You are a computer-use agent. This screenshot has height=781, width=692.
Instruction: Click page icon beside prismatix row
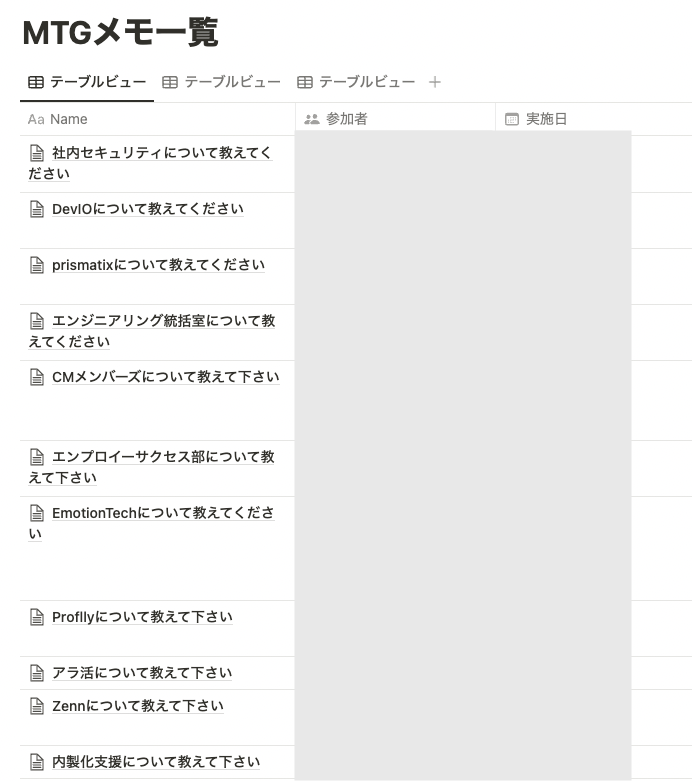(37, 265)
